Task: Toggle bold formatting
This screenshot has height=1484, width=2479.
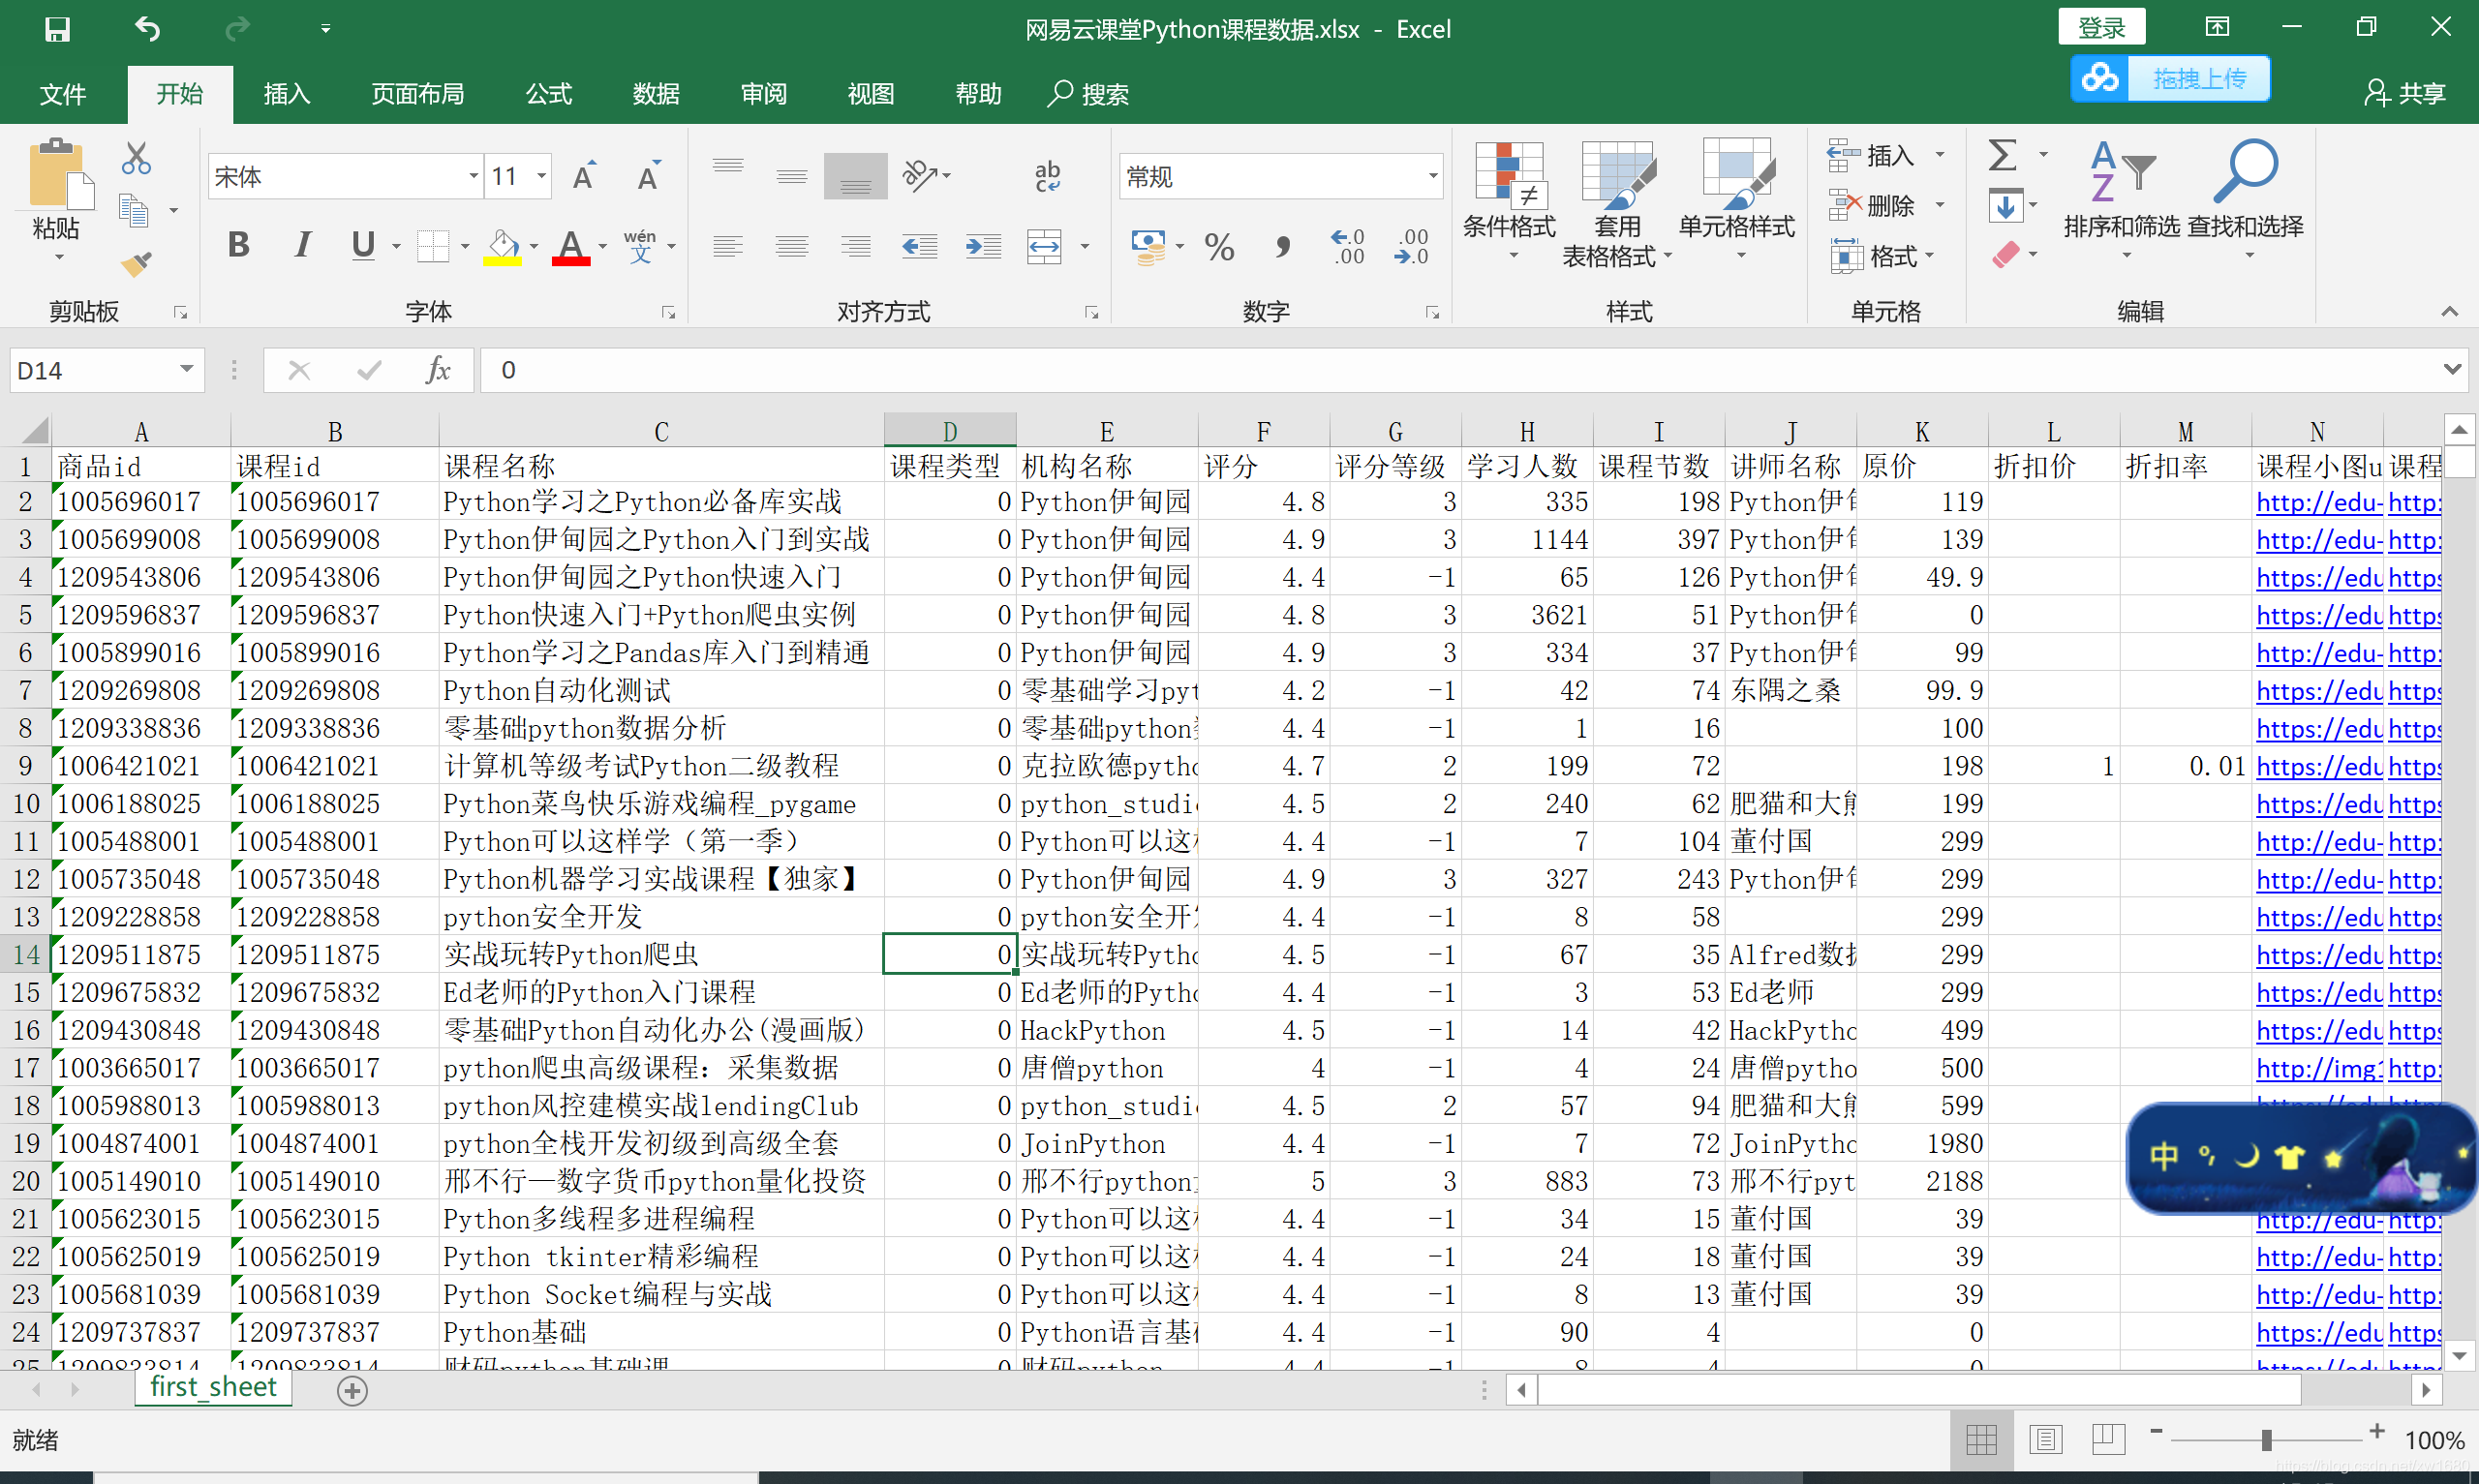Action: (238, 245)
